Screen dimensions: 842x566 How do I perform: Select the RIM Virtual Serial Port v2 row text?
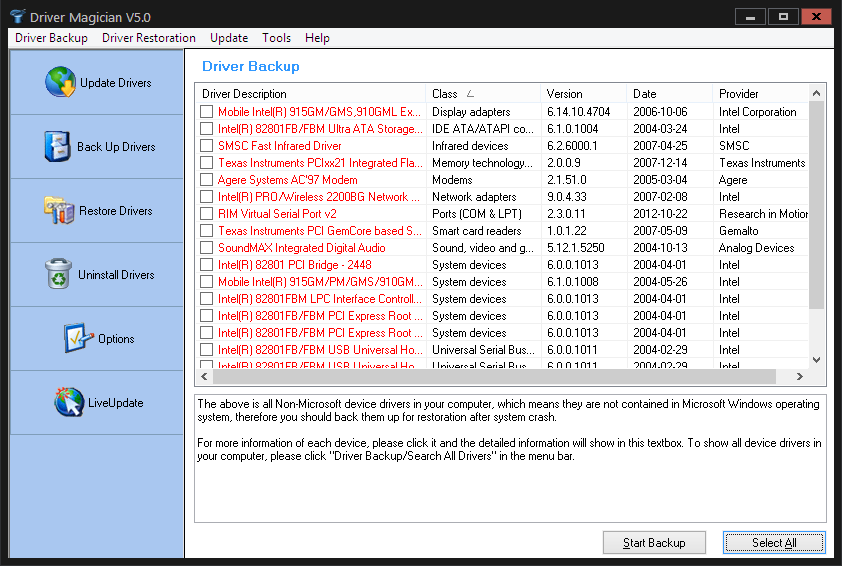point(277,214)
